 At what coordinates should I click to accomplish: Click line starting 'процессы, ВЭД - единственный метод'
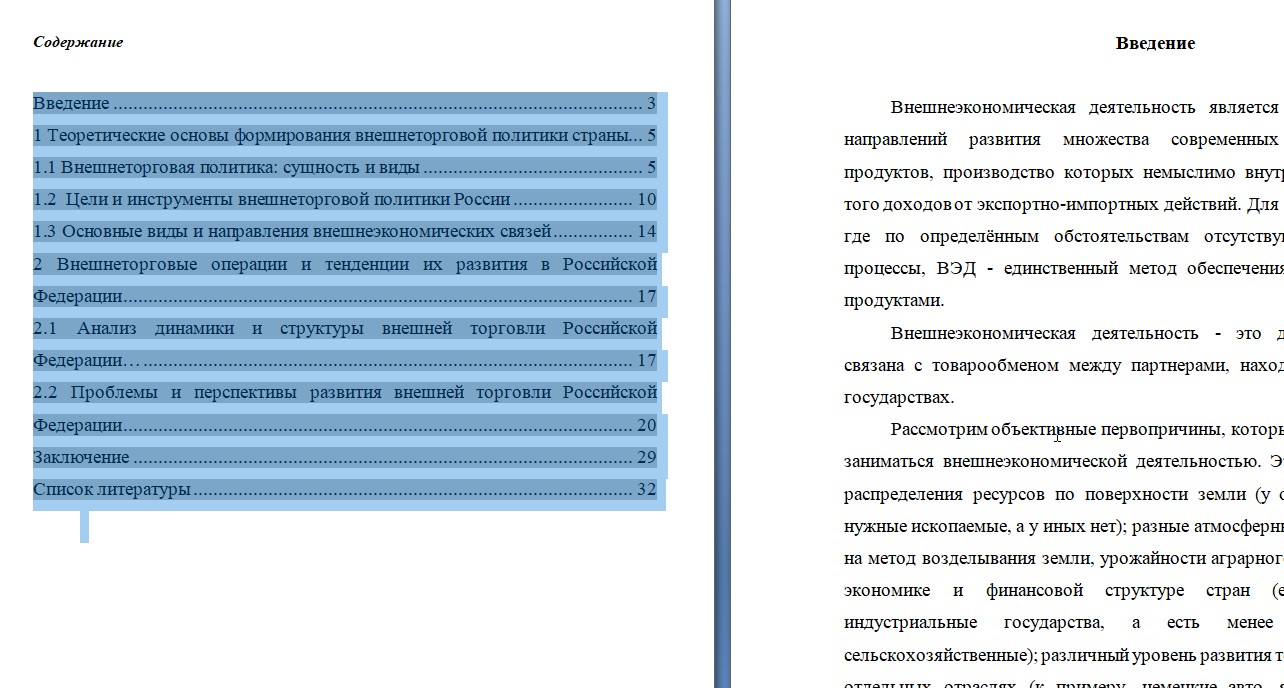pos(1064,268)
